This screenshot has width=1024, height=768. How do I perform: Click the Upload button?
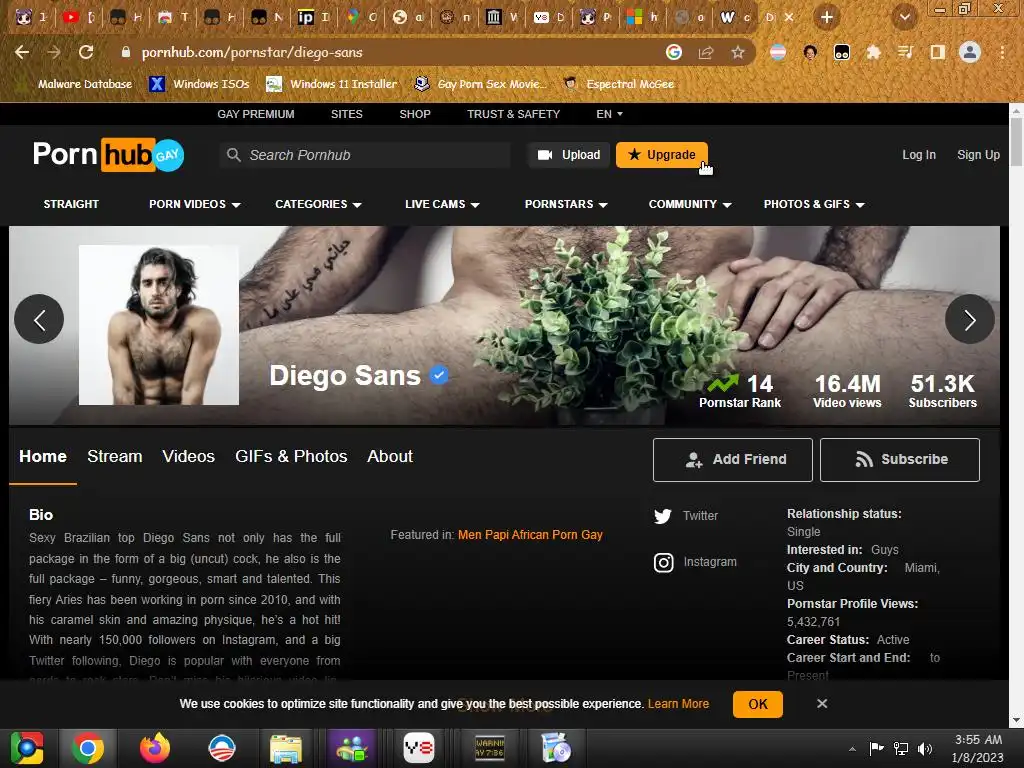(x=569, y=155)
